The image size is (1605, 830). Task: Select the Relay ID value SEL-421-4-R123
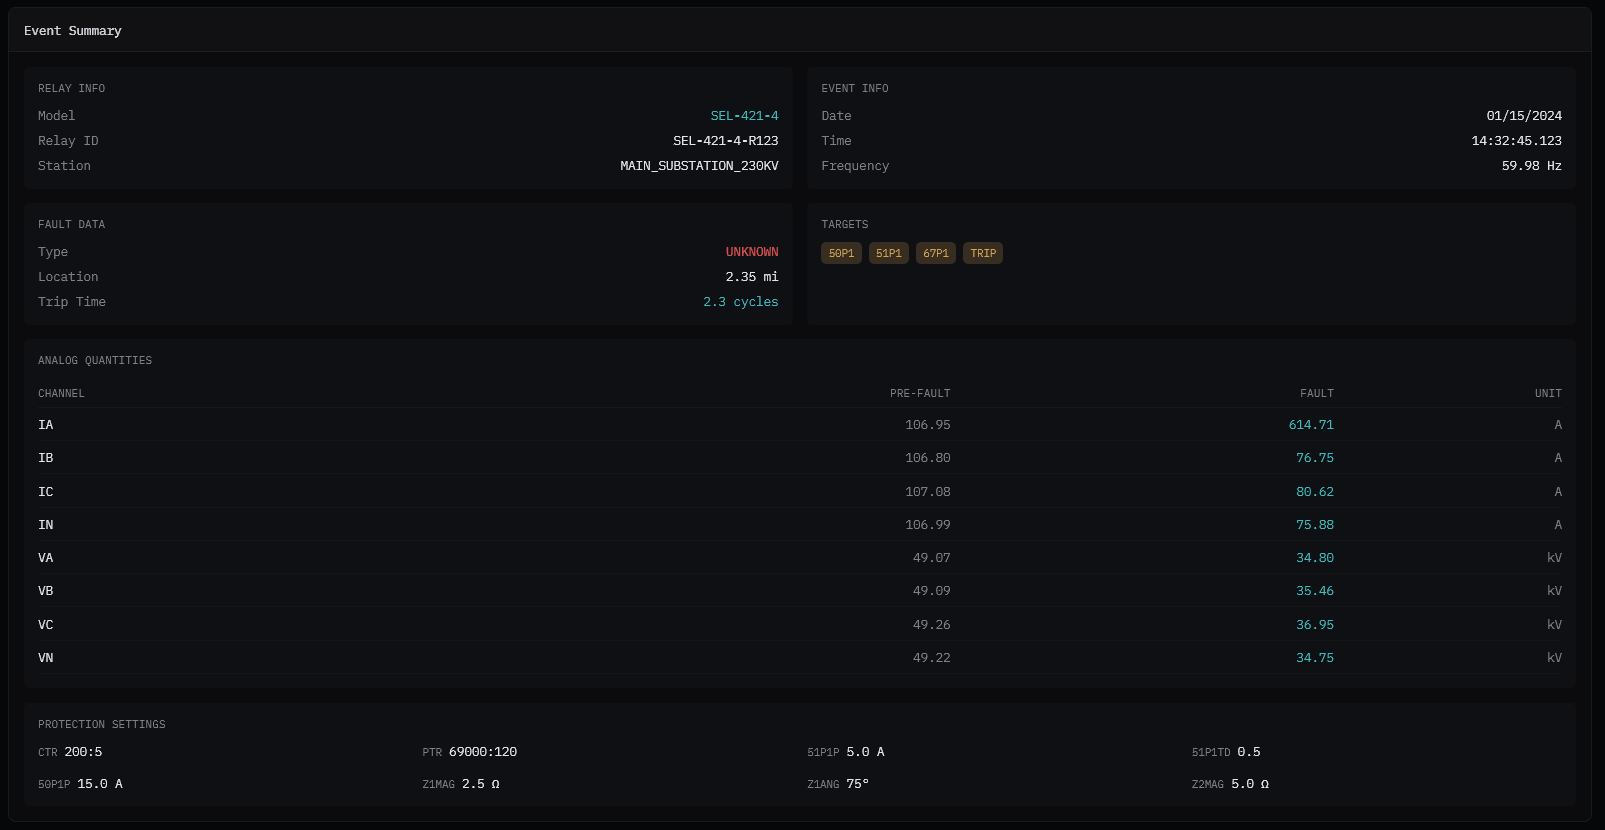click(726, 141)
